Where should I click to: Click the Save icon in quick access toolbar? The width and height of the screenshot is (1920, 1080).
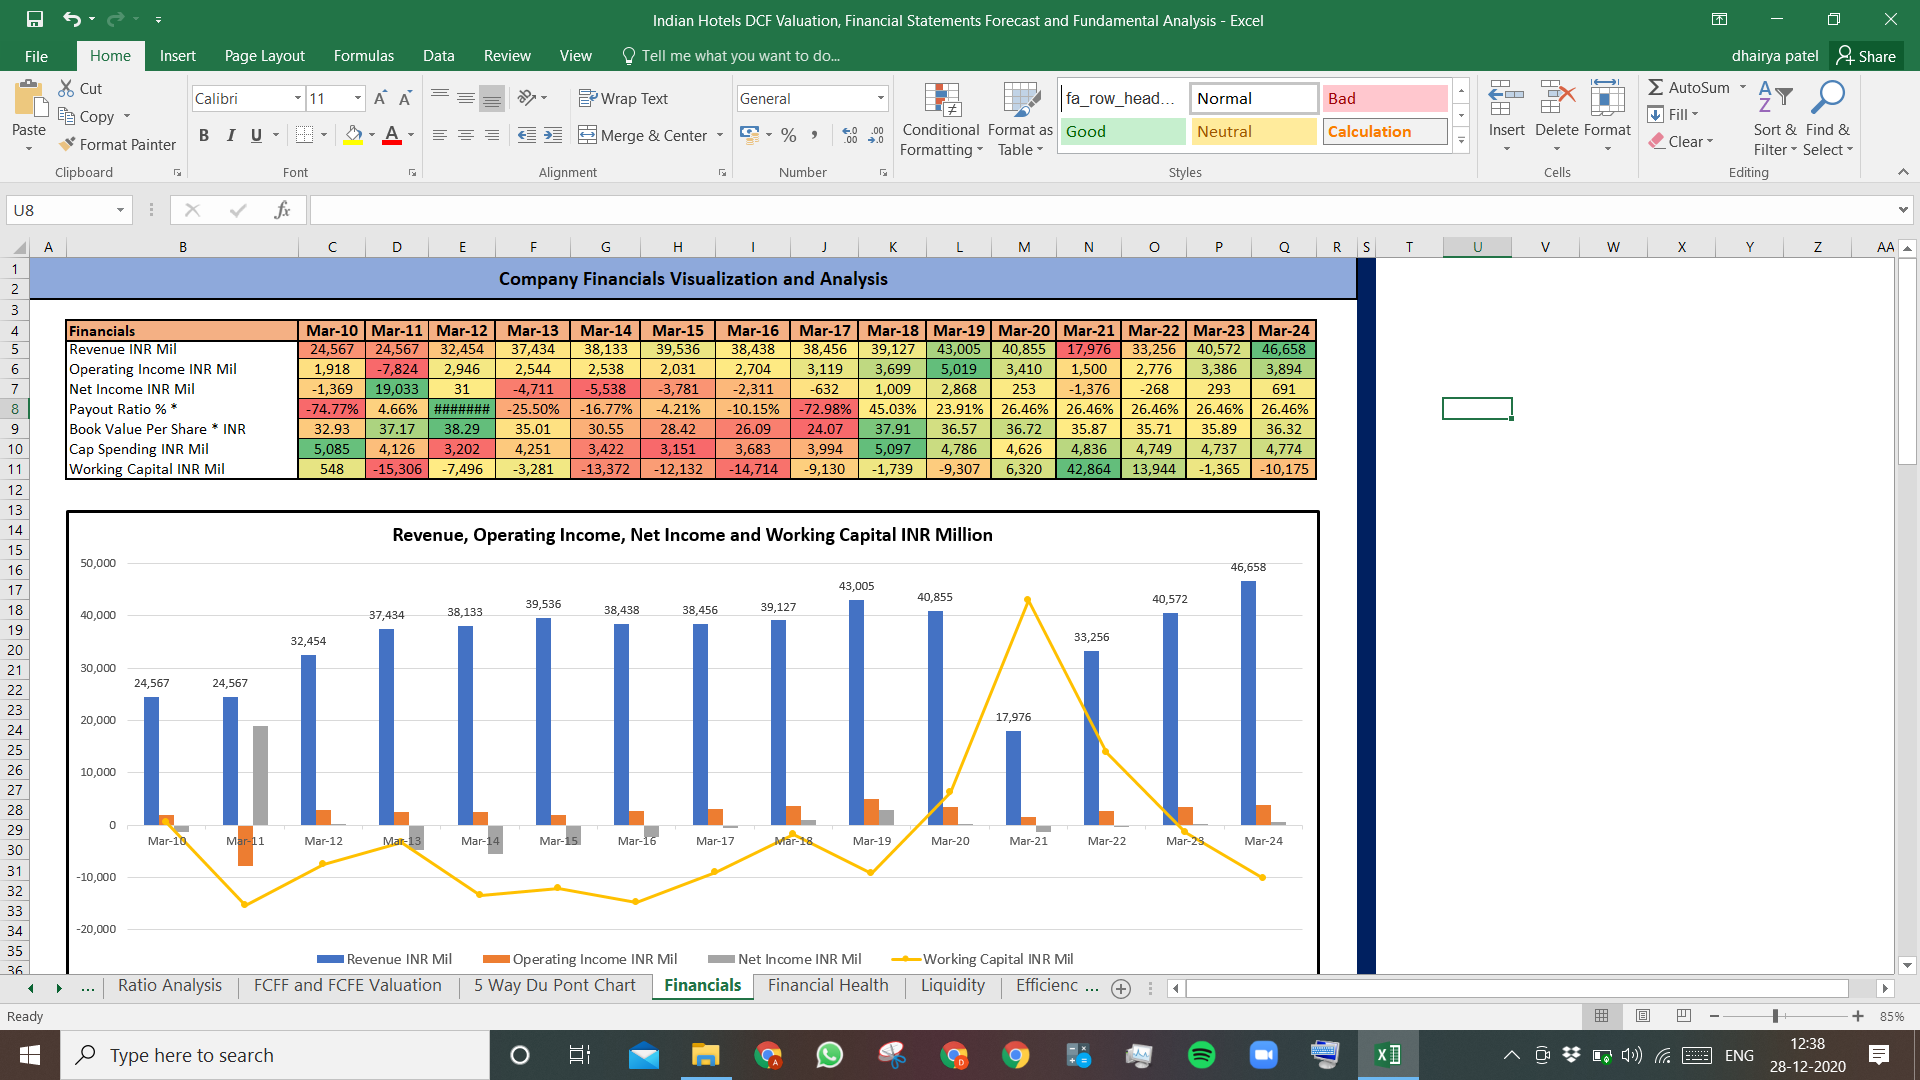(x=35, y=19)
